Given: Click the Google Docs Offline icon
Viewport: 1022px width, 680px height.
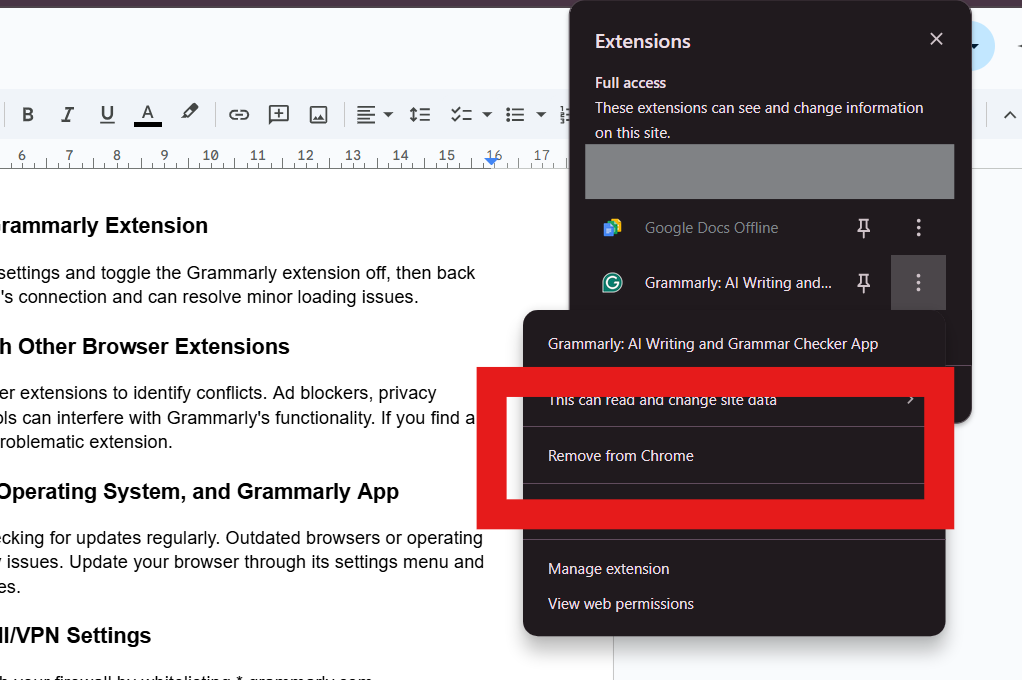Looking at the screenshot, I should click(x=612, y=228).
